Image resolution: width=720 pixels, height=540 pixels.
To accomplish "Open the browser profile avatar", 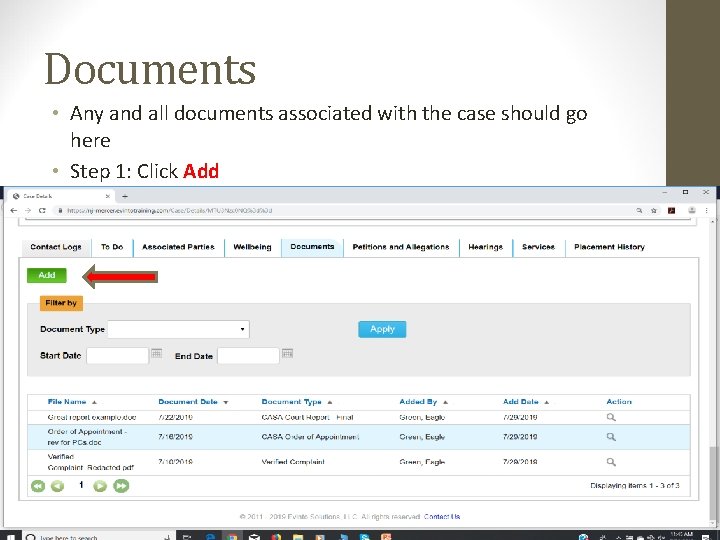I will pos(692,210).
